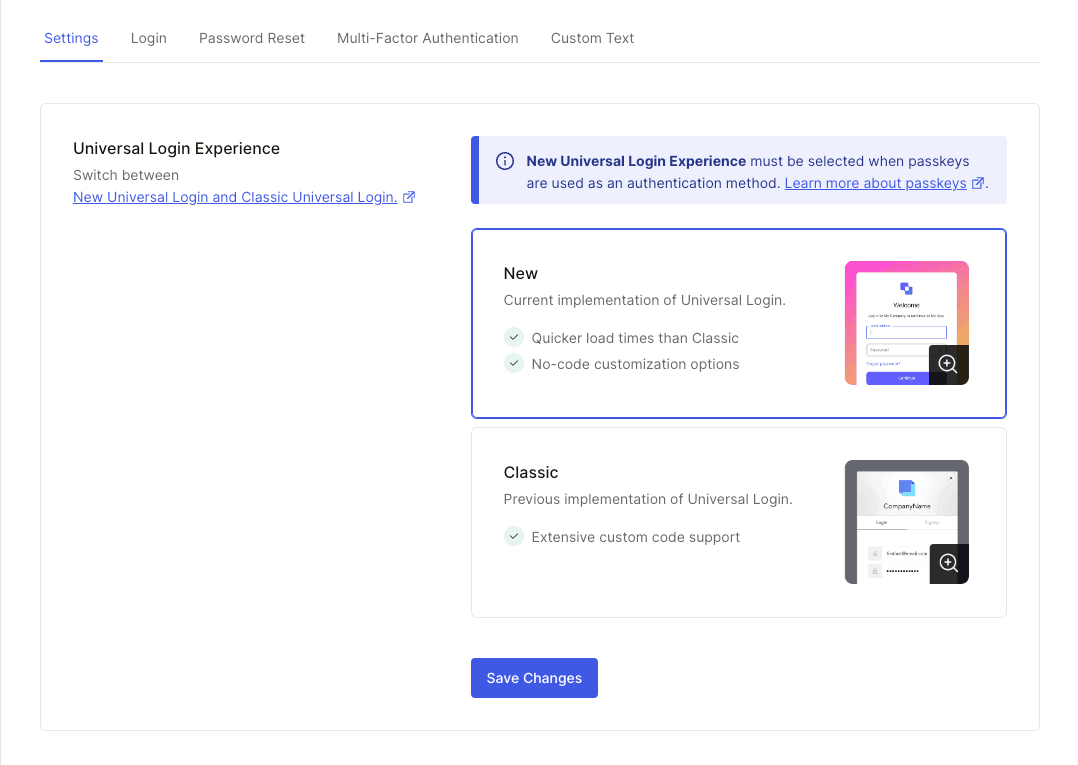Open the Login tab
The image size is (1078, 765).
coord(149,38)
